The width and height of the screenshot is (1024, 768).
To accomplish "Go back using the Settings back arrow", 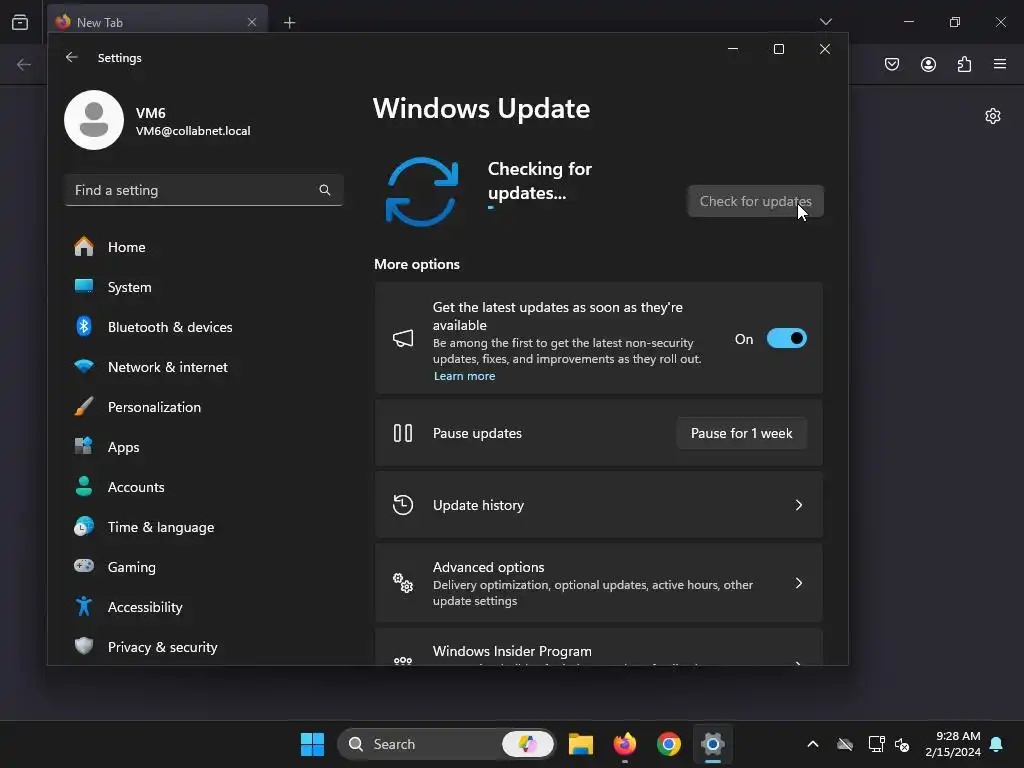I will pyautogui.click(x=72, y=57).
